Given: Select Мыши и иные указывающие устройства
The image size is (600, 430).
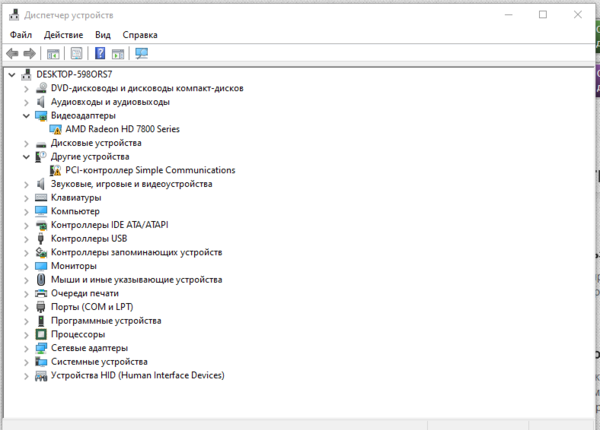Looking at the screenshot, I should [x=137, y=280].
